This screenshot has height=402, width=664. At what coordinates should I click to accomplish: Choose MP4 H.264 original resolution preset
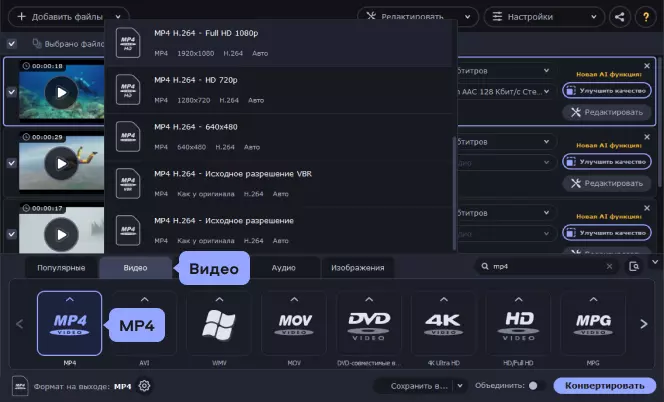(x=279, y=230)
